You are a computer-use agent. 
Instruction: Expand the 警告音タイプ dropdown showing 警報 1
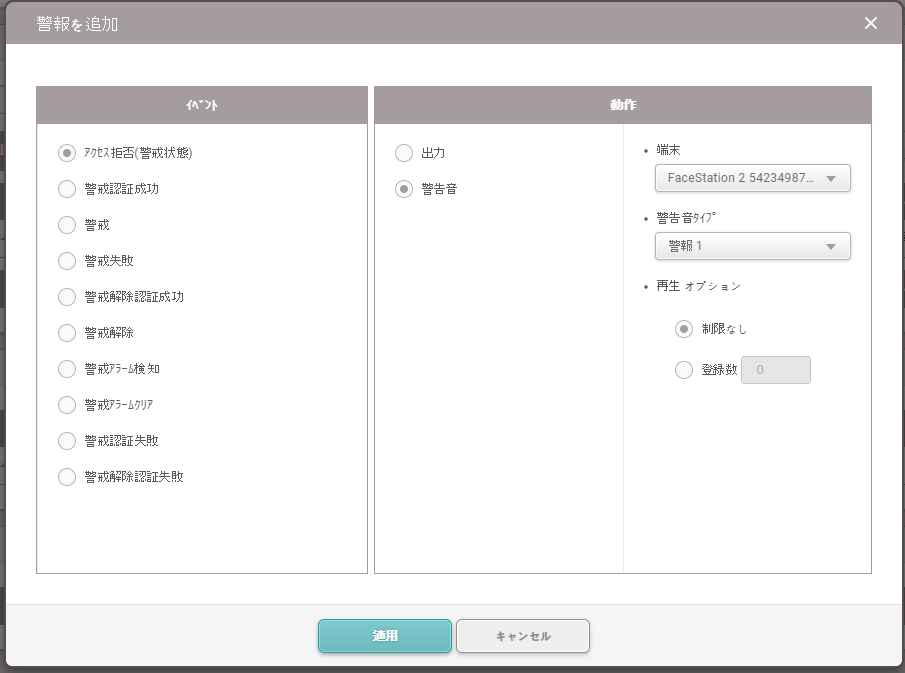point(752,246)
